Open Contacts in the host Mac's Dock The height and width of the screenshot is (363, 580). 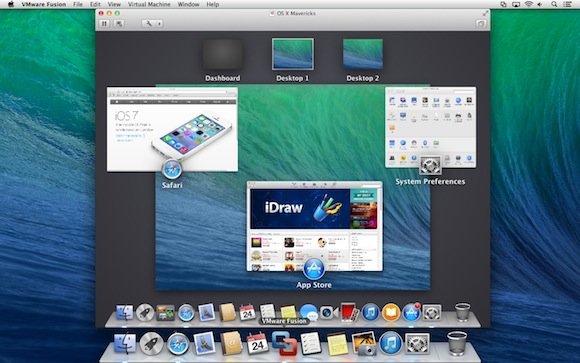tap(231, 343)
